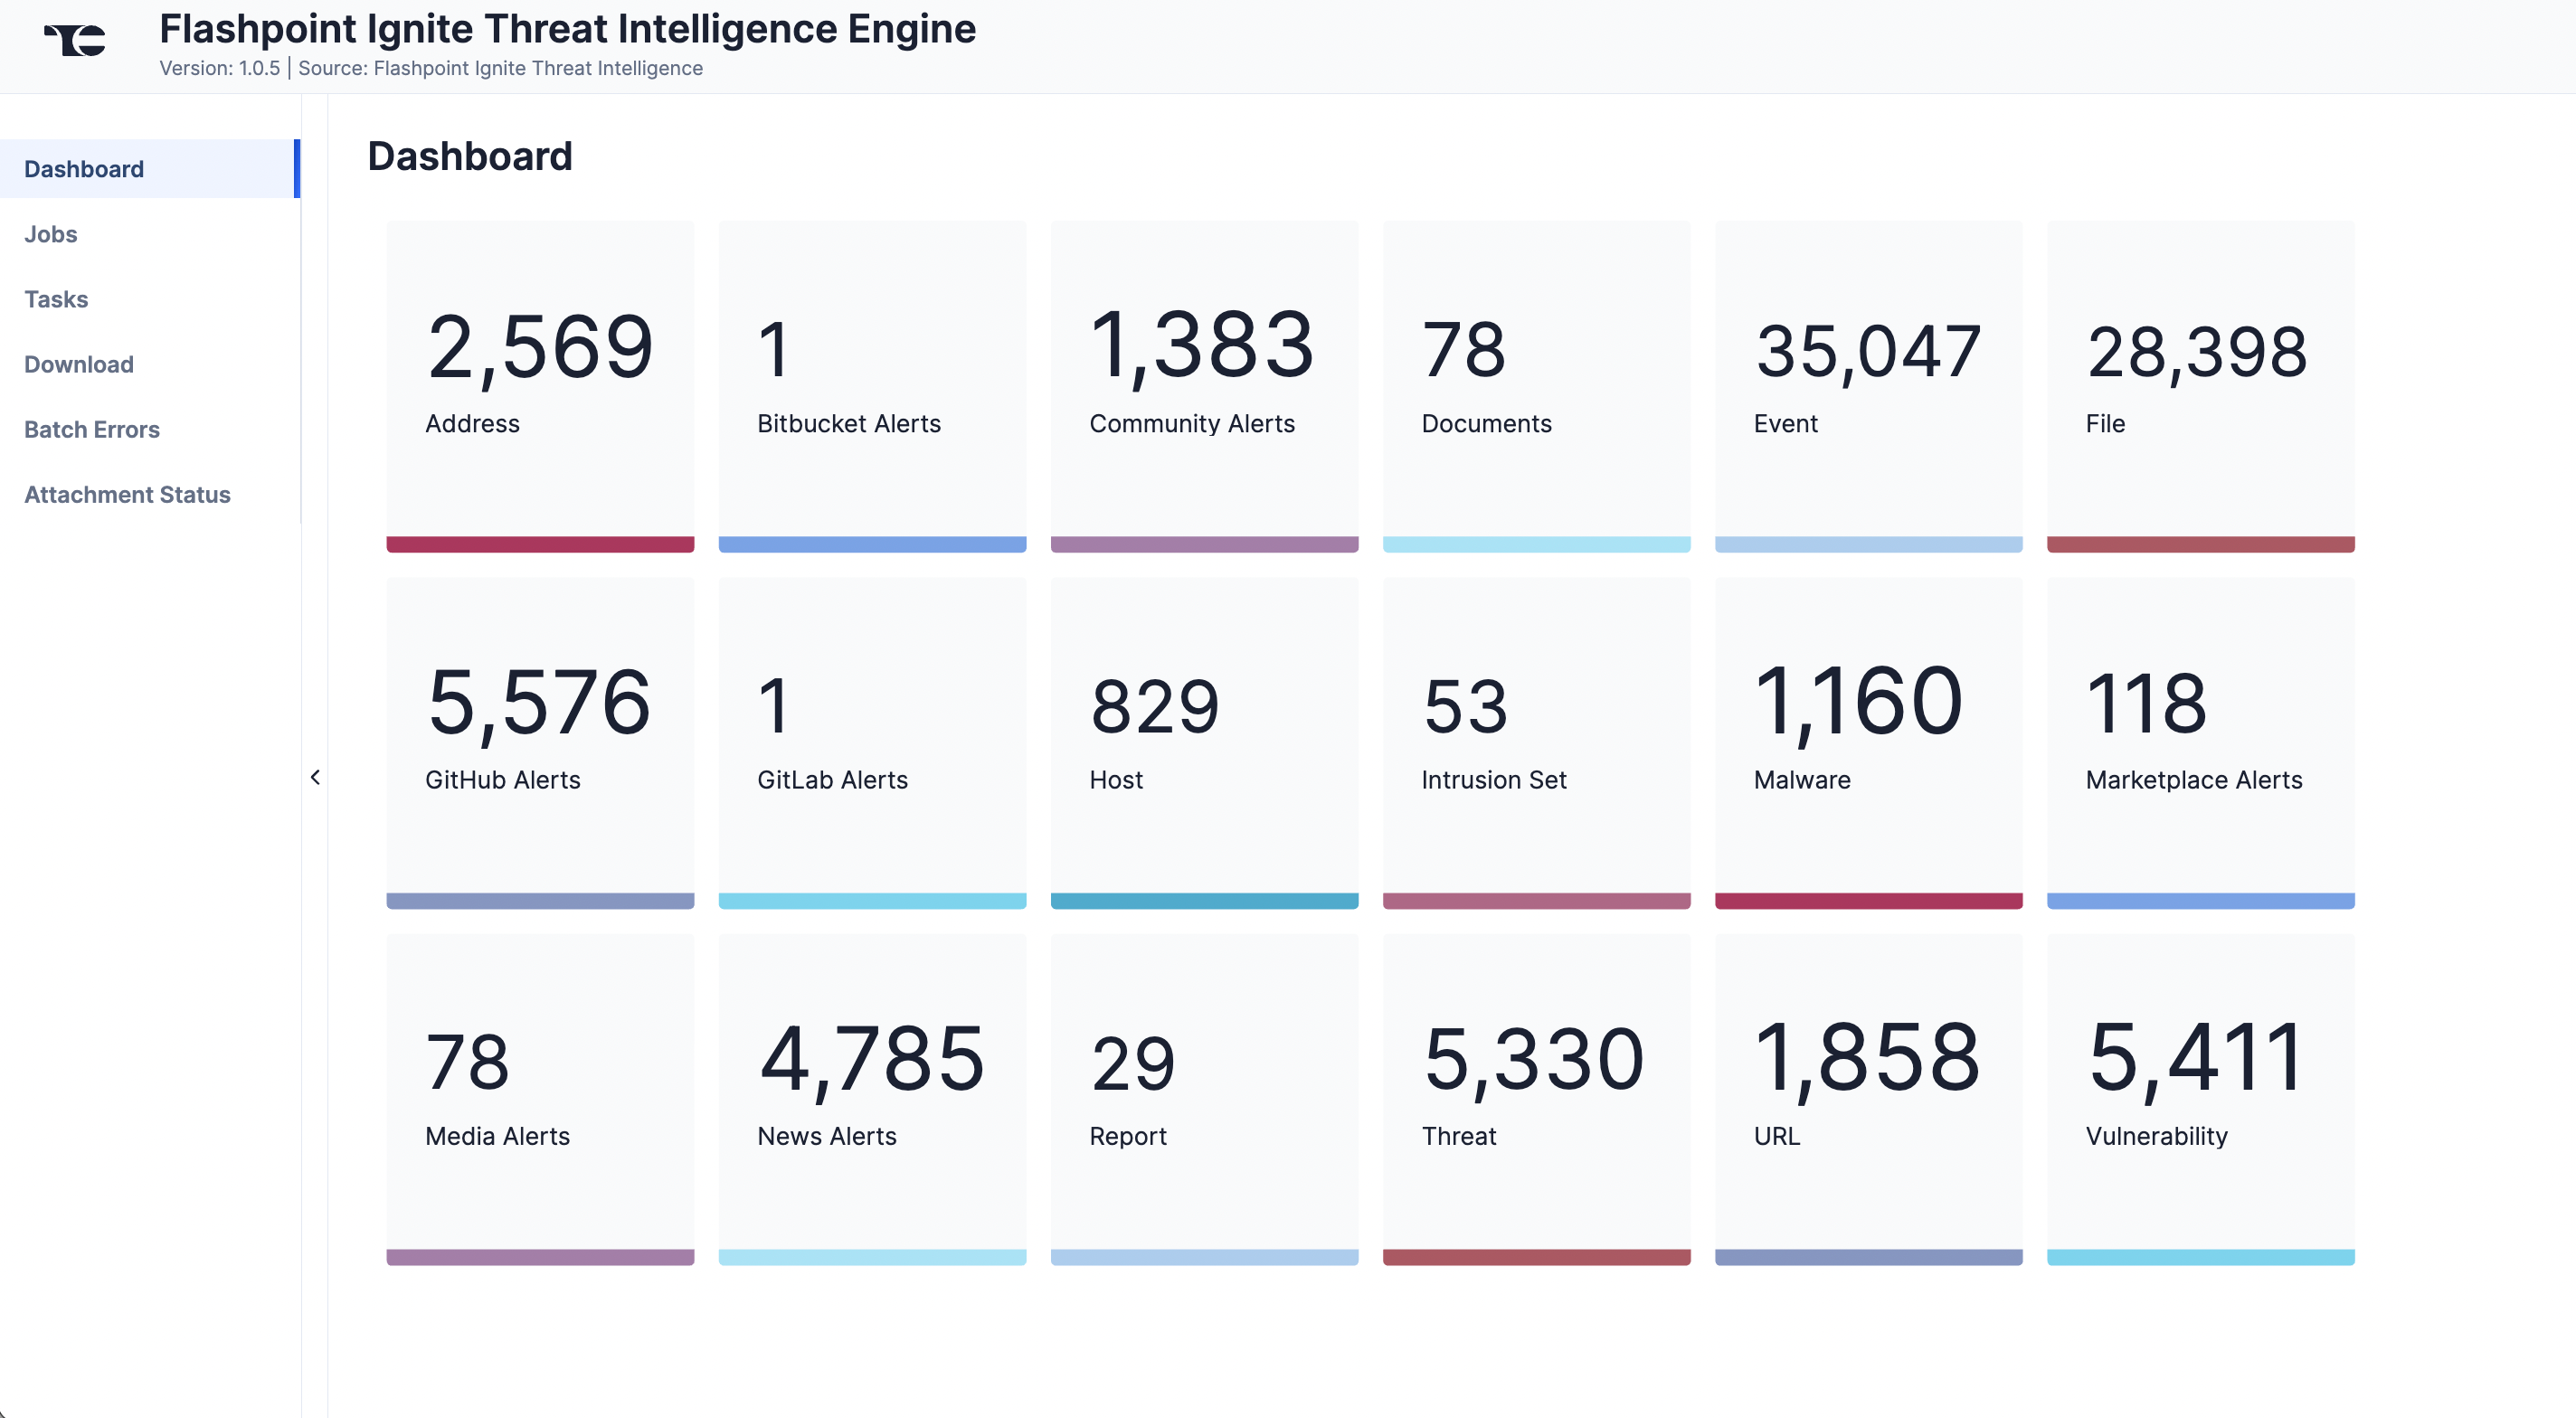The image size is (2576, 1418).
Task: View the Attachment Status page
Action: click(127, 494)
